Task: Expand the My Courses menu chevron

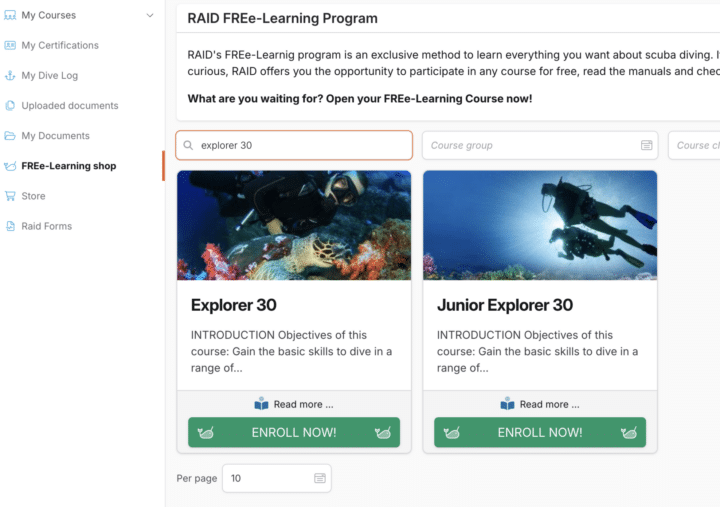Action: (x=150, y=15)
